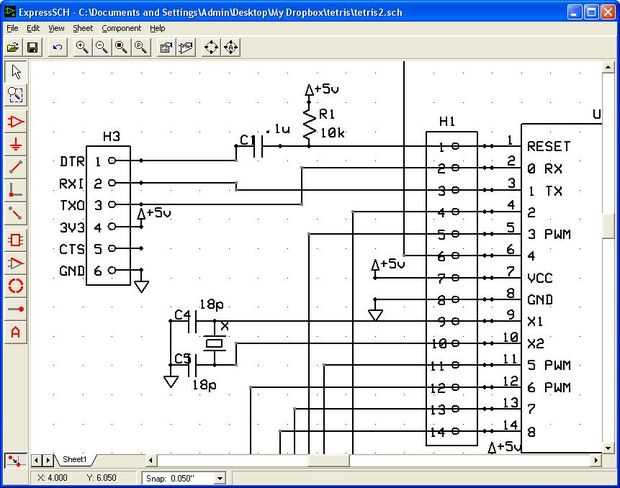This screenshot has height=488, width=620.
Task: Click the CTS pin label on H3
Action: point(72,249)
